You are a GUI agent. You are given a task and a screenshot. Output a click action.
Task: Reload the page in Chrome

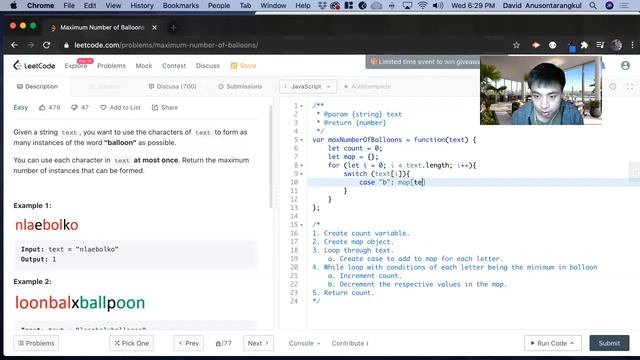tap(47, 45)
